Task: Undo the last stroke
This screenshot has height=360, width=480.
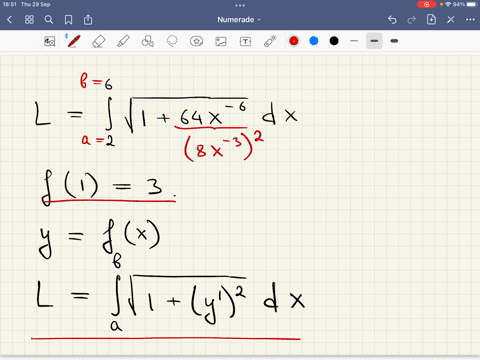Action: [x=392, y=20]
